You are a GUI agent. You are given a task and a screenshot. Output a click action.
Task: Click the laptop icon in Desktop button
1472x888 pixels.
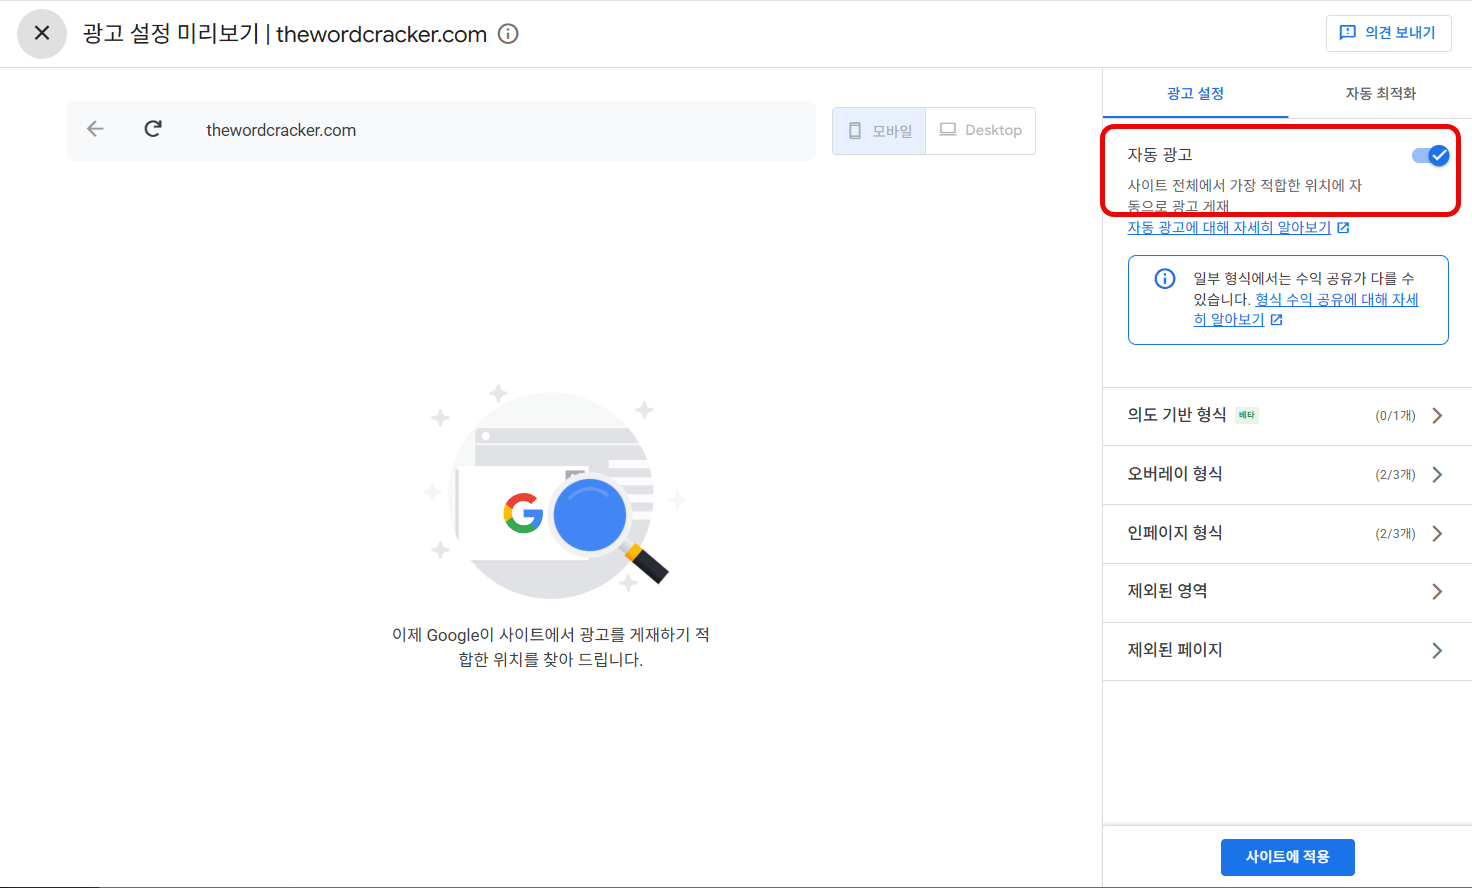click(x=948, y=130)
